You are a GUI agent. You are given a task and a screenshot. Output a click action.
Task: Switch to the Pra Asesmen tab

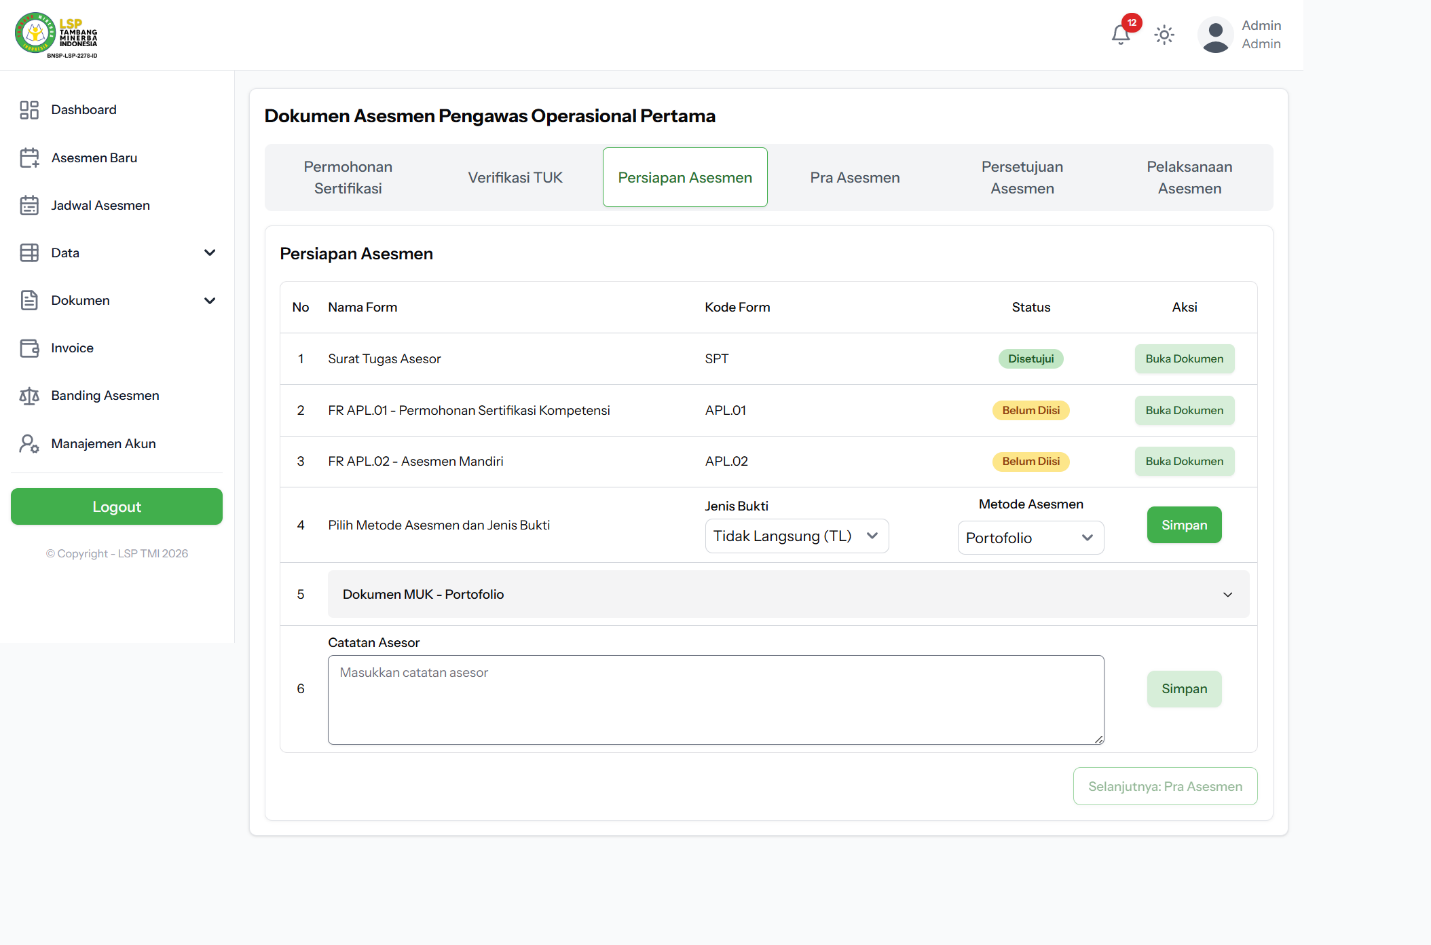pyautogui.click(x=855, y=178)
